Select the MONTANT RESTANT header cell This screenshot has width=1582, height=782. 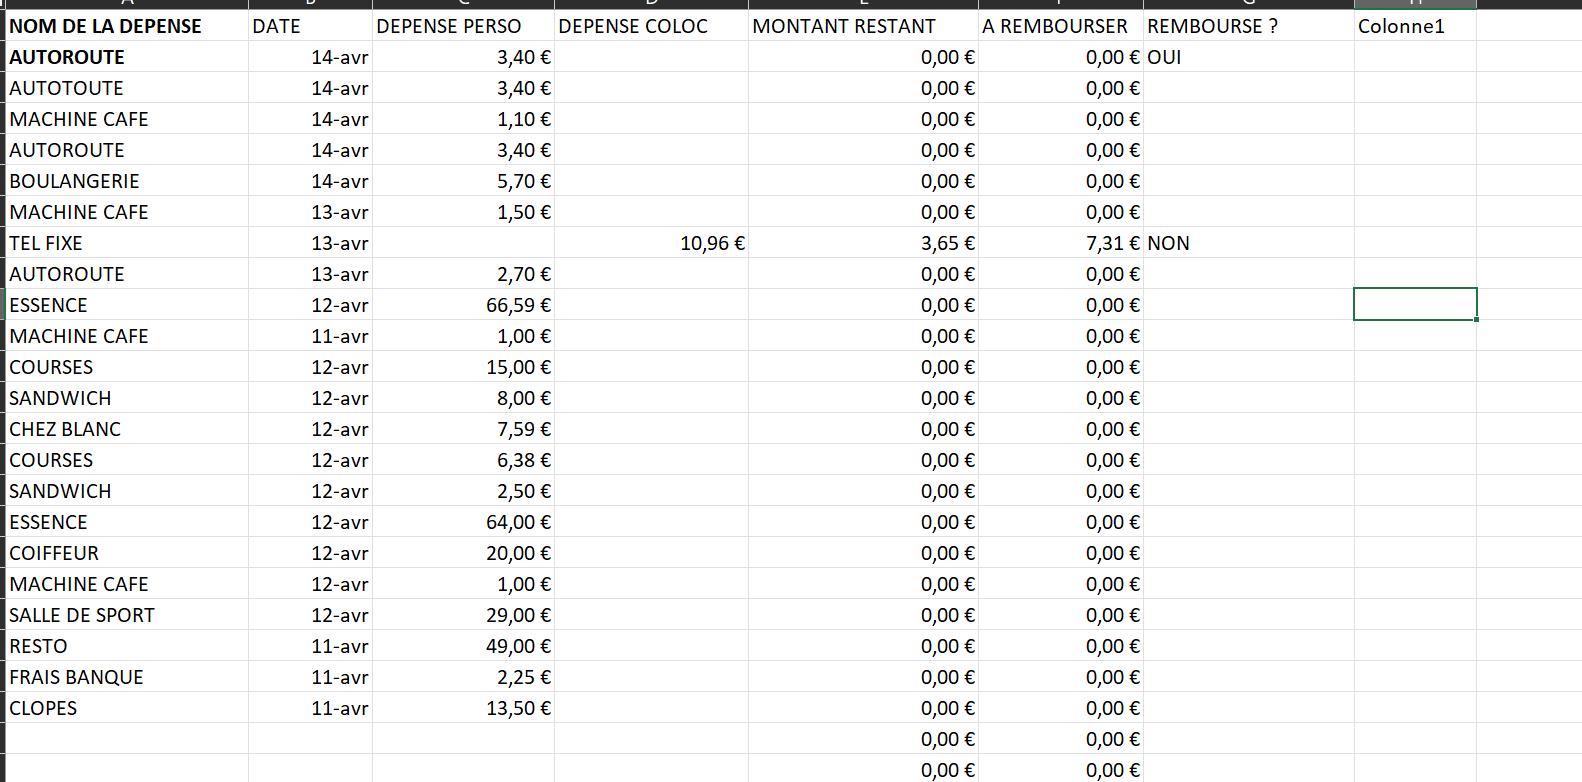863,26
